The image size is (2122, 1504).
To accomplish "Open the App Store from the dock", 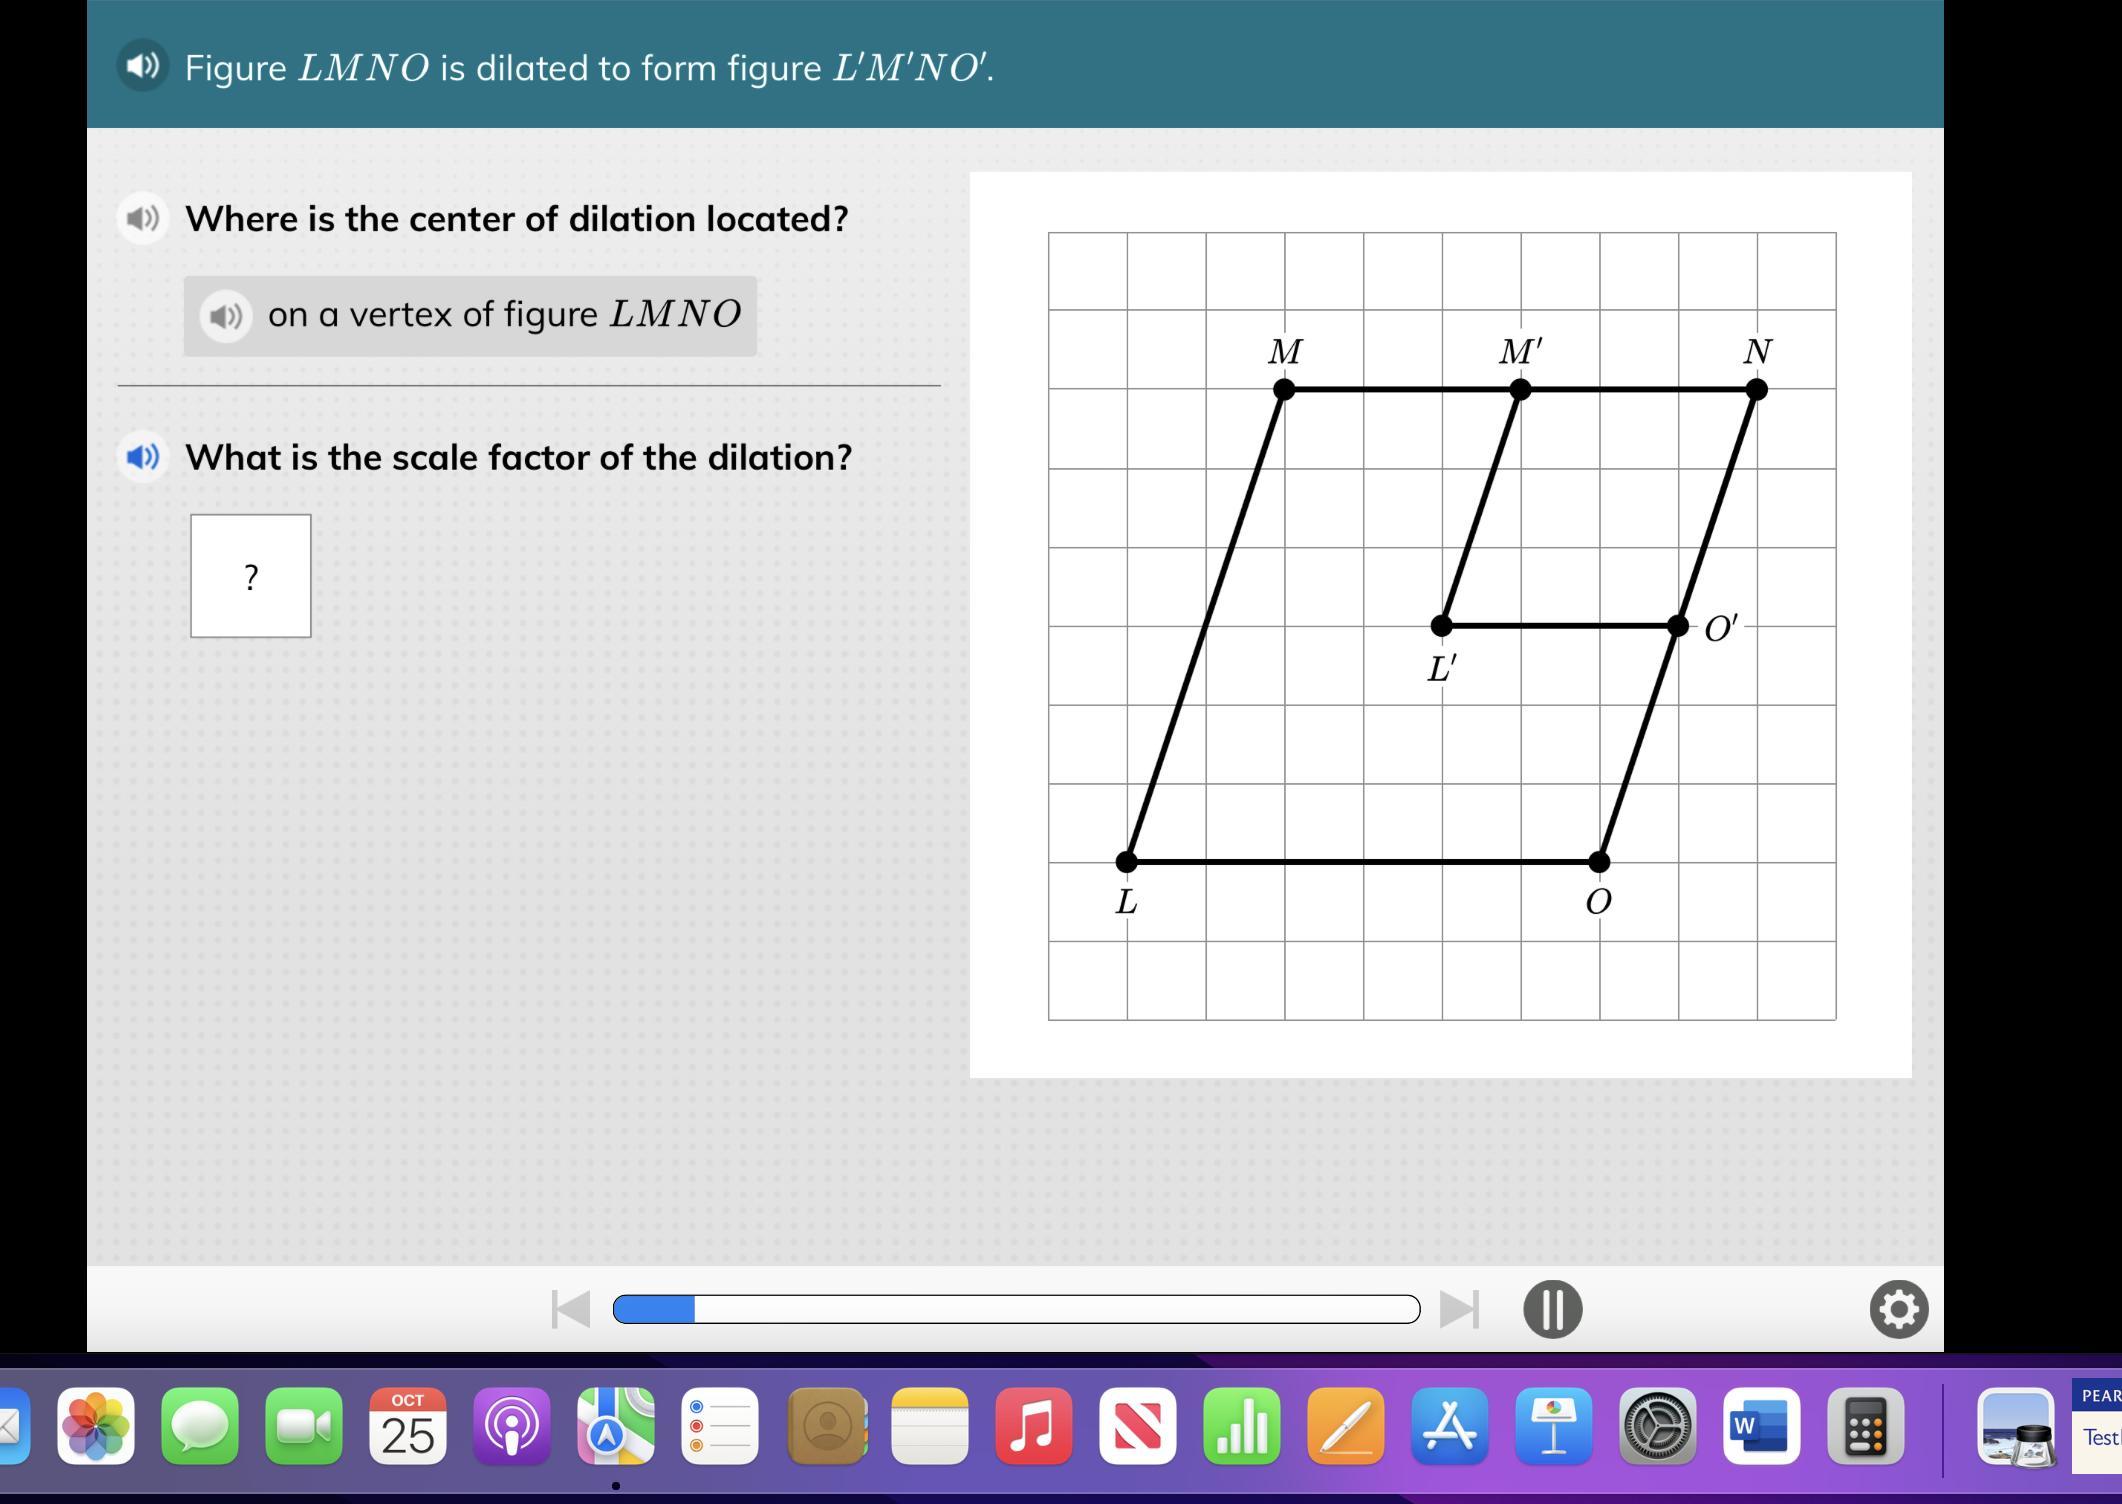I will pos(1449,1426).
